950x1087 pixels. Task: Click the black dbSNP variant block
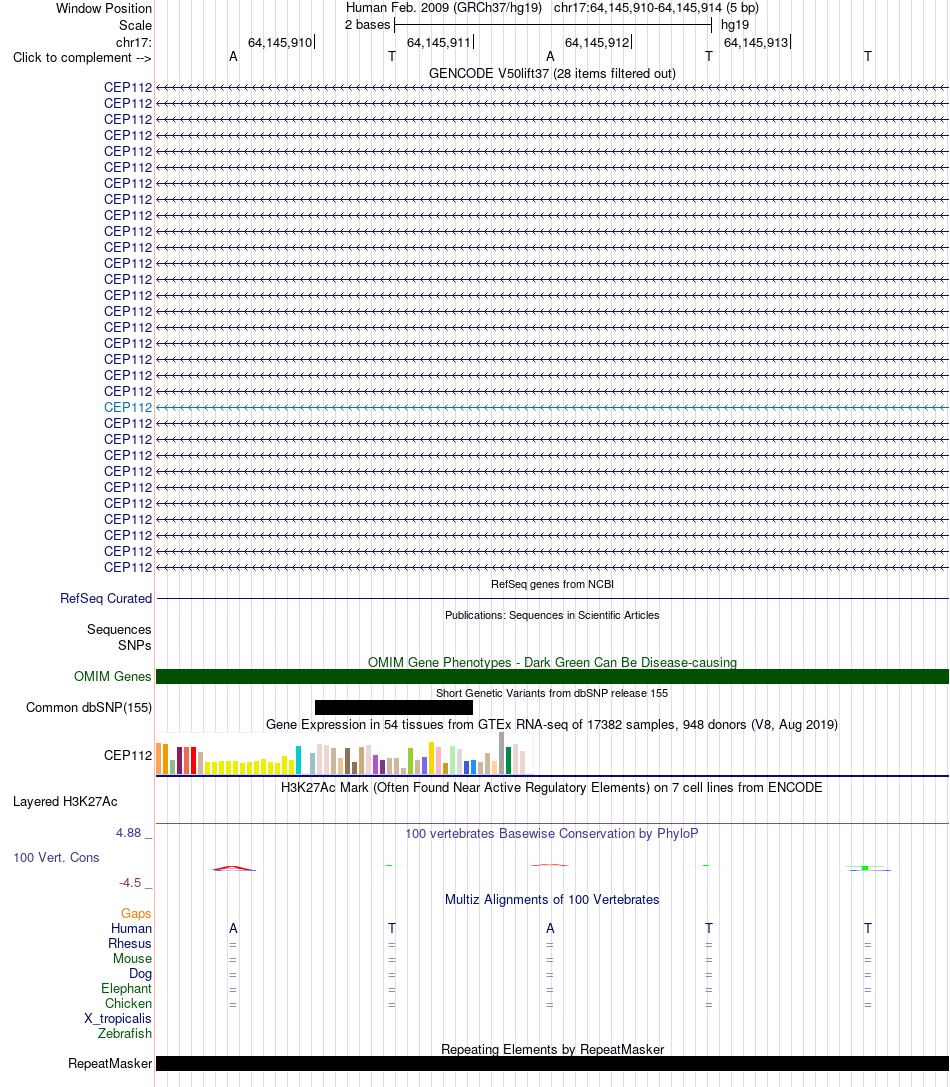[x=394, y=707]
